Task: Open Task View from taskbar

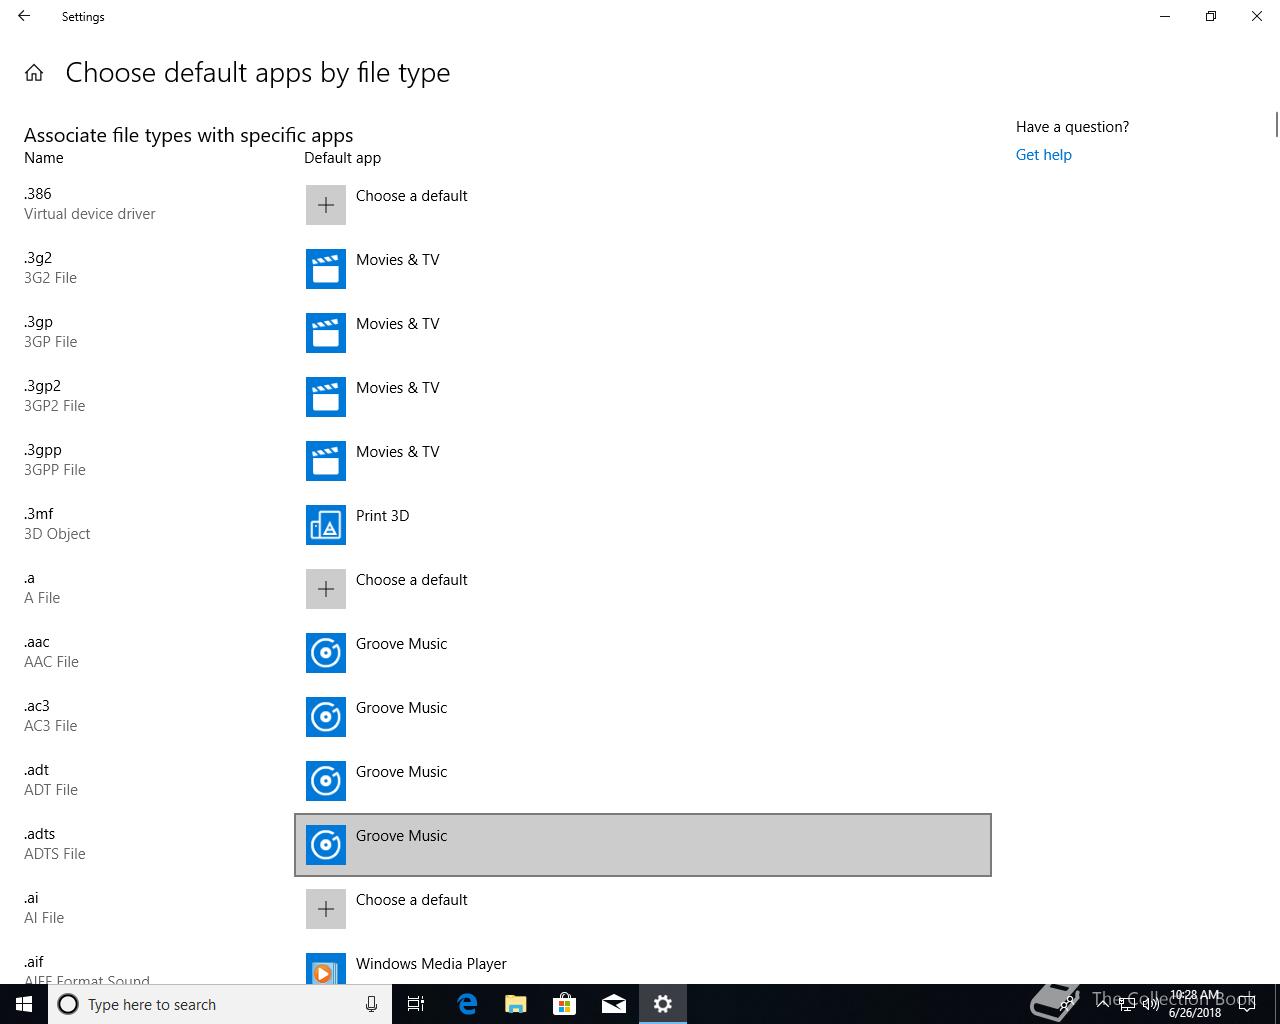Action: pos(416,1004)
